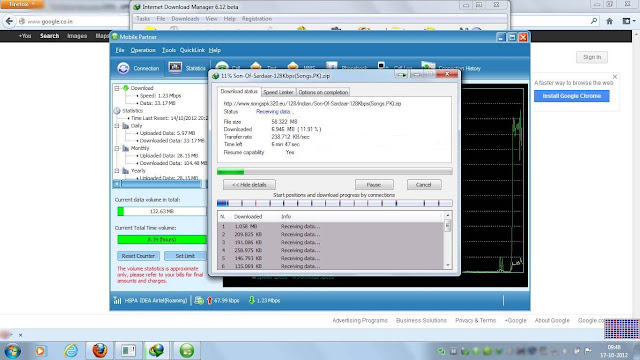Click the connections list scrollbar down arrow

[448, 265]
